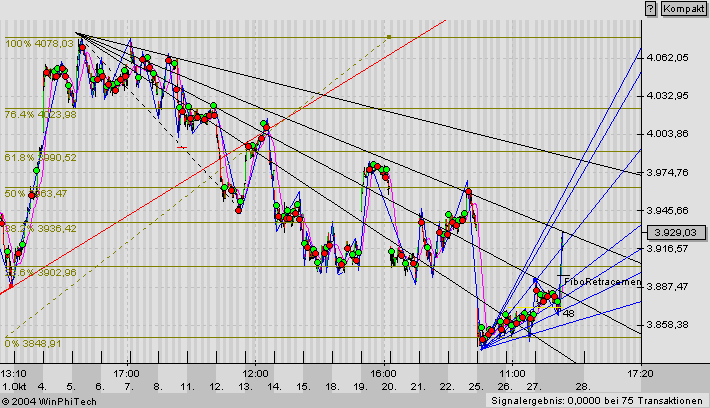
Task: Click the 2004 WinPhiTech copyright text
Action: (49, 402)
